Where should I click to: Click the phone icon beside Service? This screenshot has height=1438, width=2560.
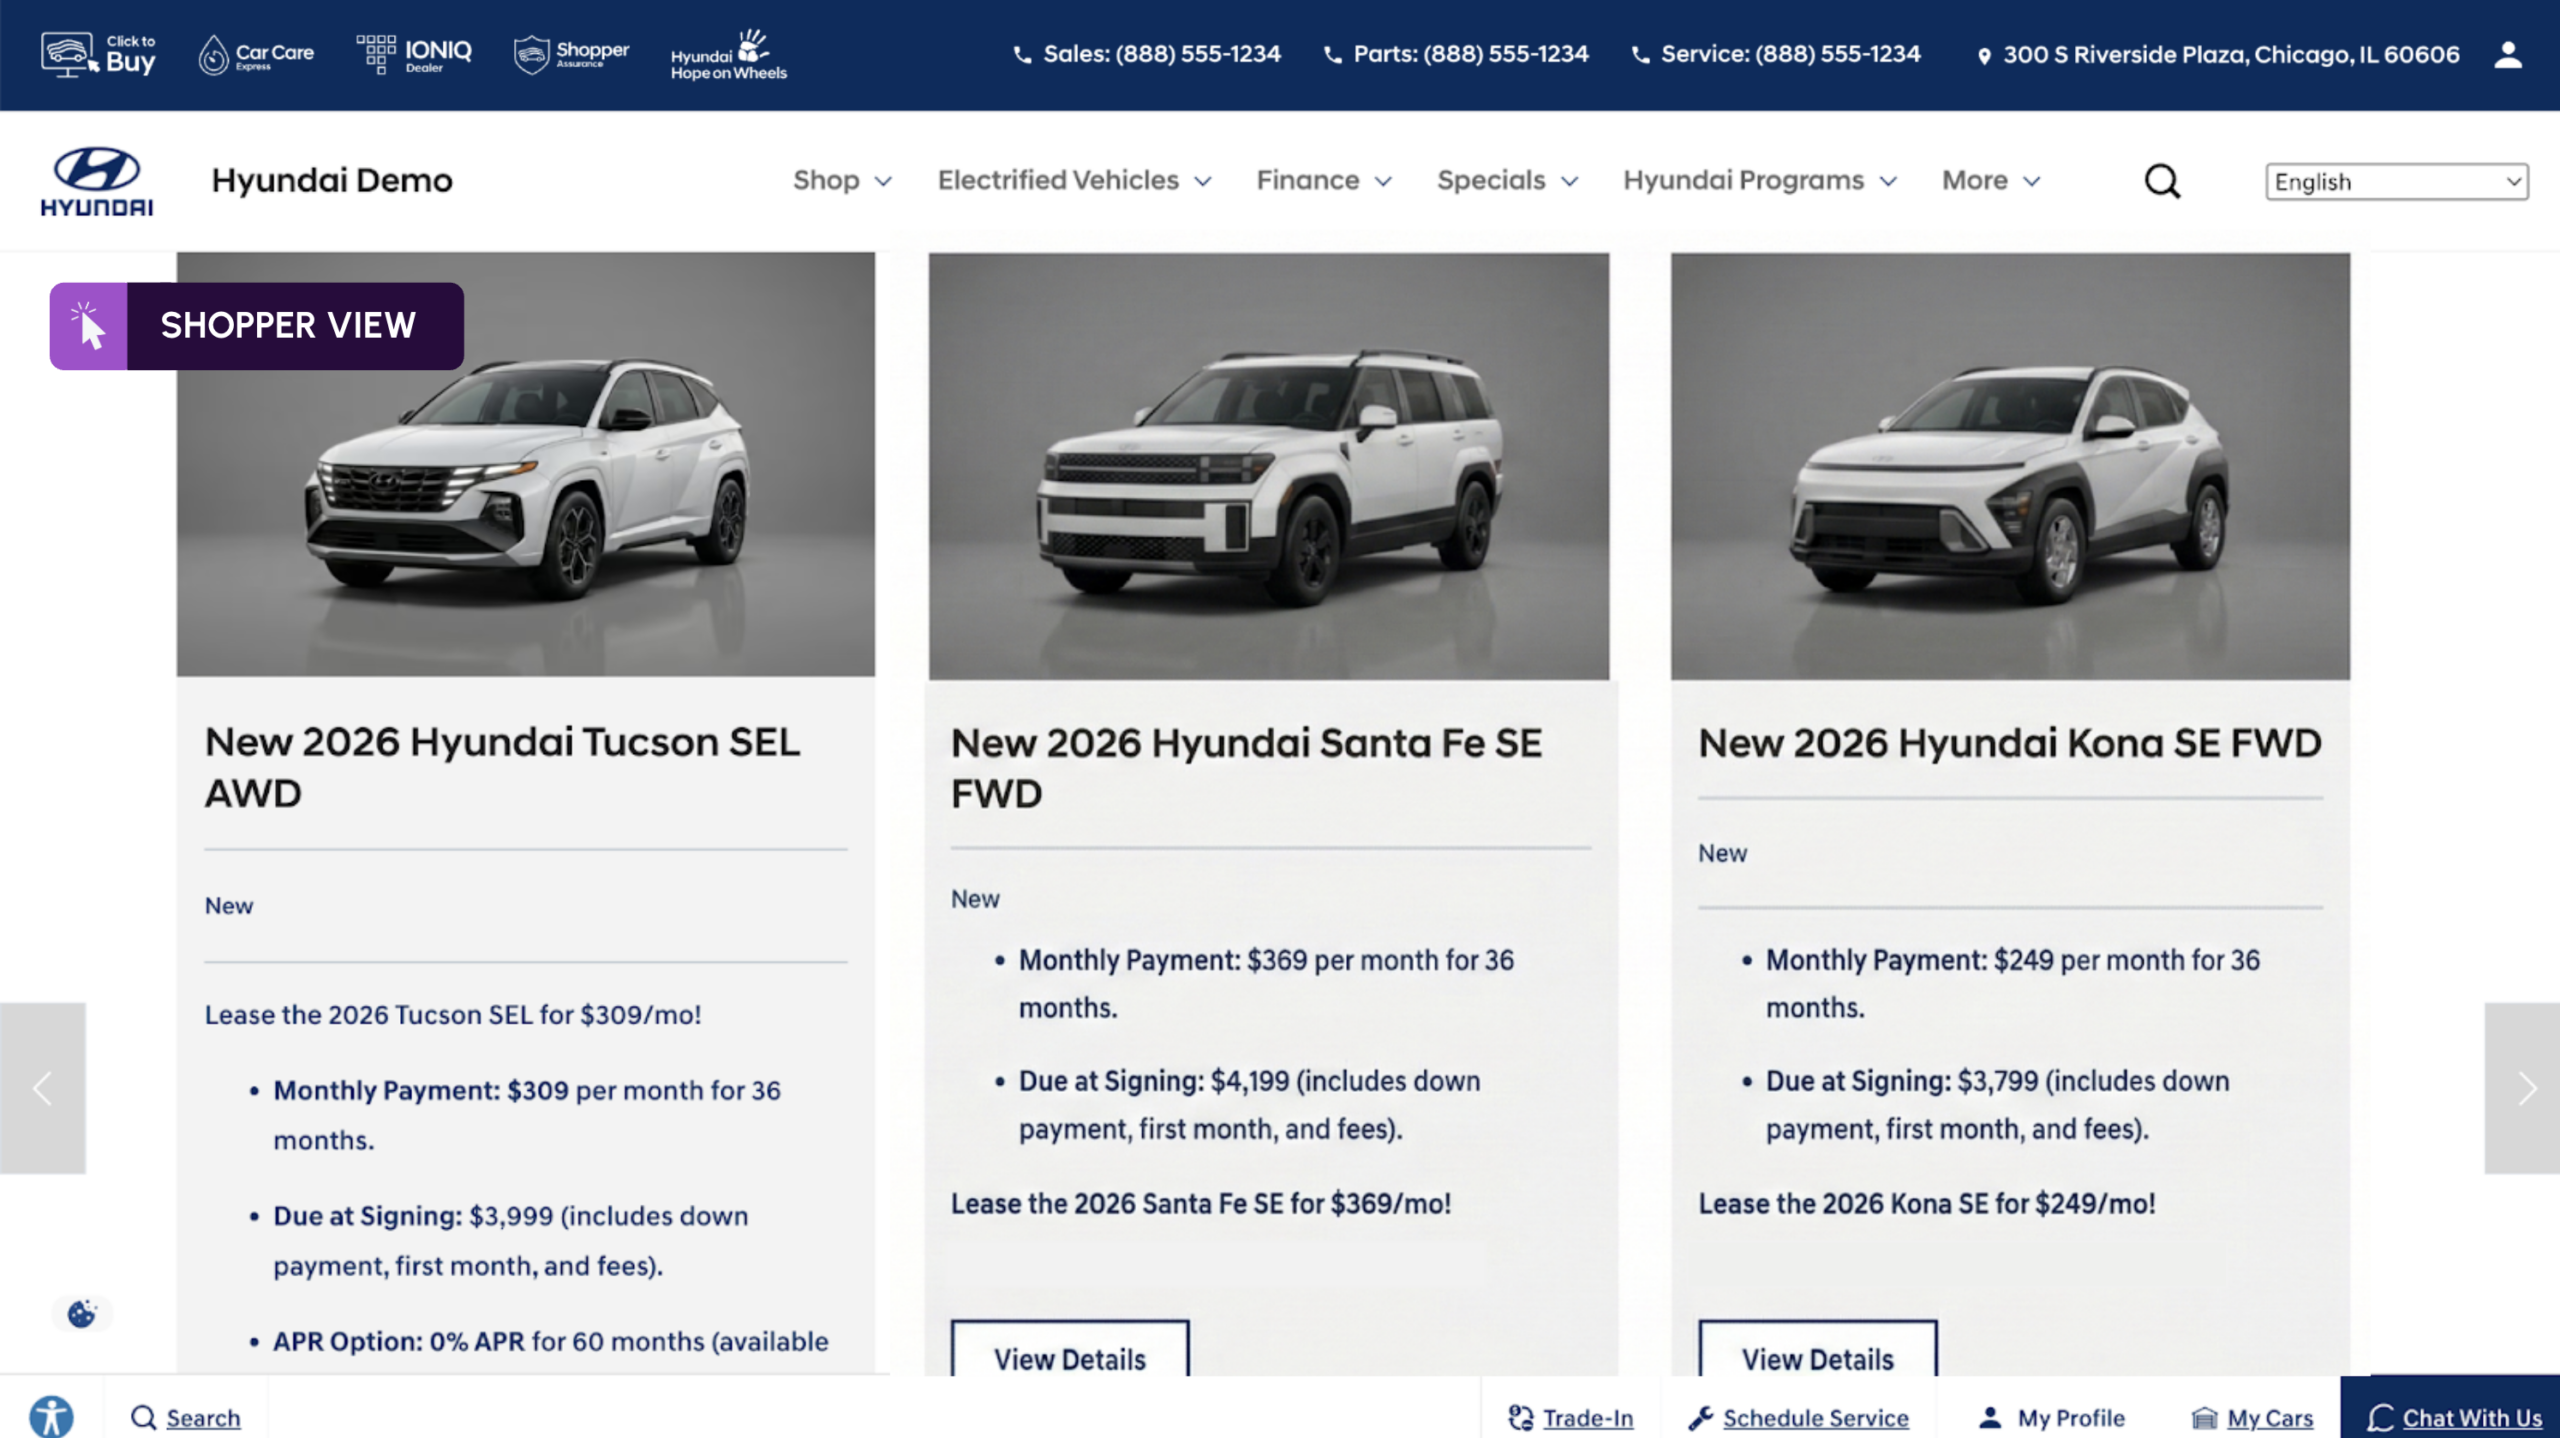[x=1640, y=55]
